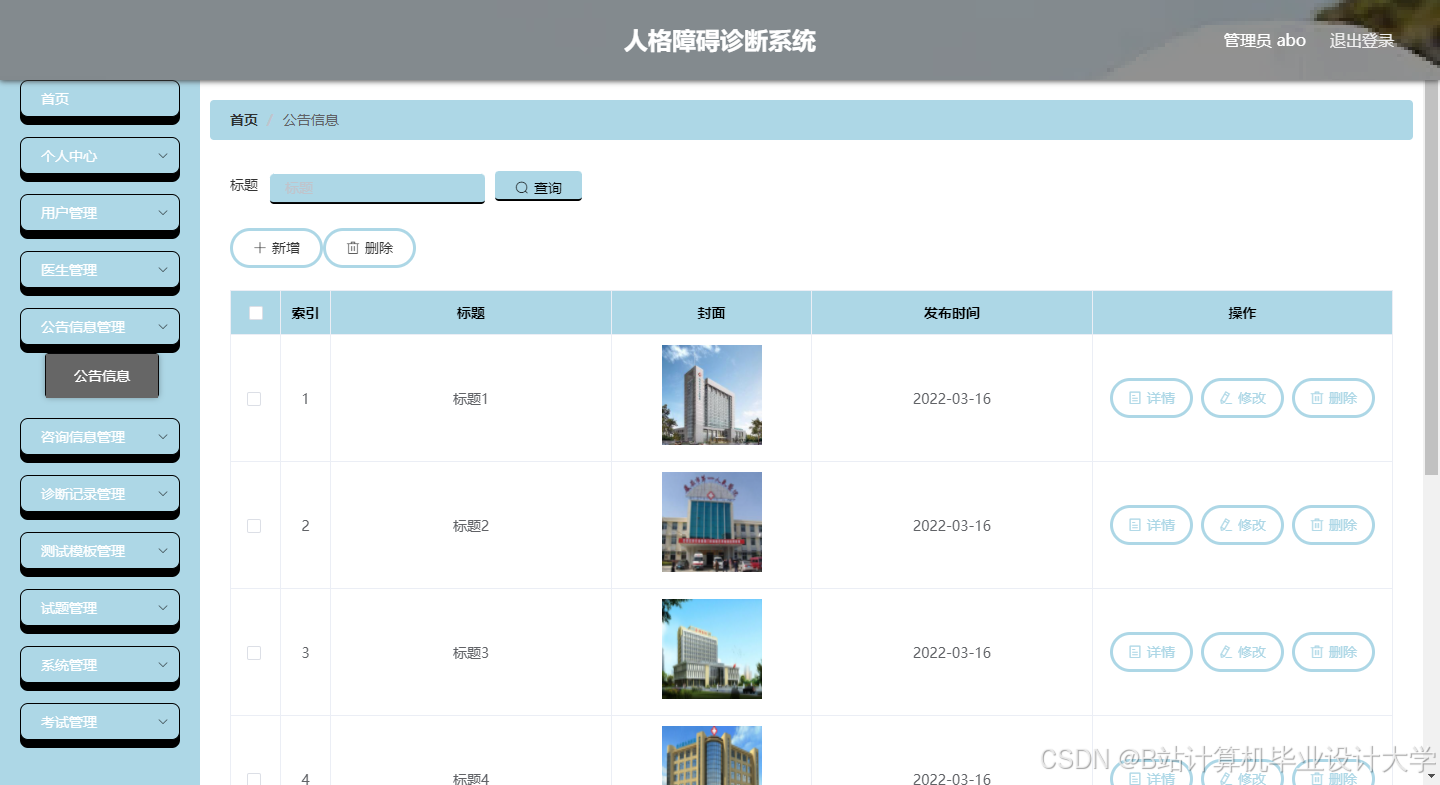Expand 系统管理 menu chevron

coord(163,665)
